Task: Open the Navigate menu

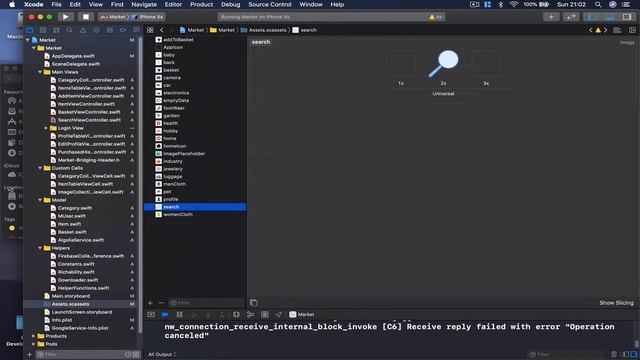Action: (x=144, y=4)
